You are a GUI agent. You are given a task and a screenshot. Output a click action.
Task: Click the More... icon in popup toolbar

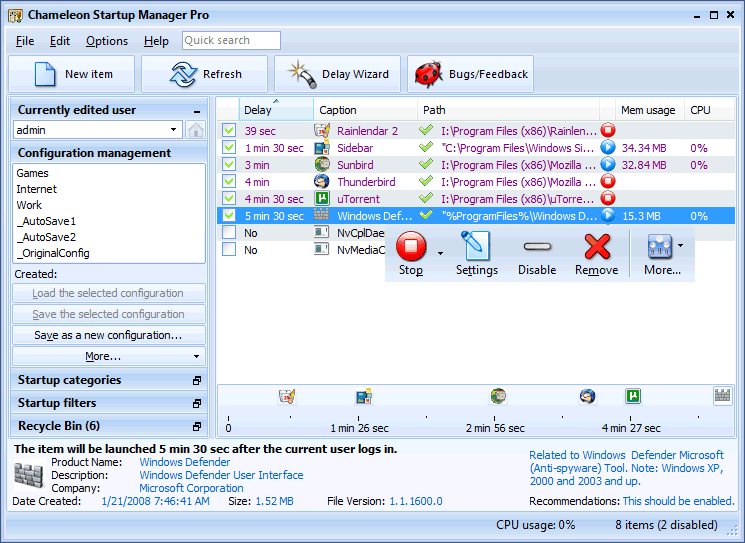tap(659, 247)
